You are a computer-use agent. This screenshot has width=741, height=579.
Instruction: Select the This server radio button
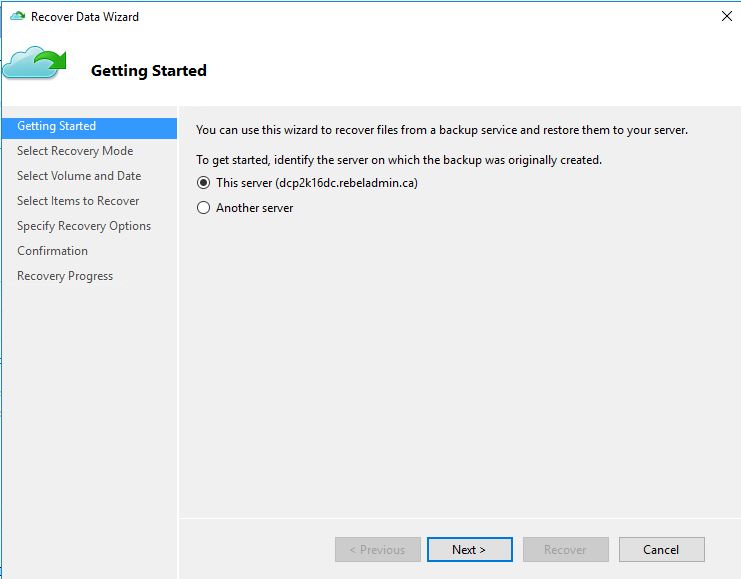203,183
